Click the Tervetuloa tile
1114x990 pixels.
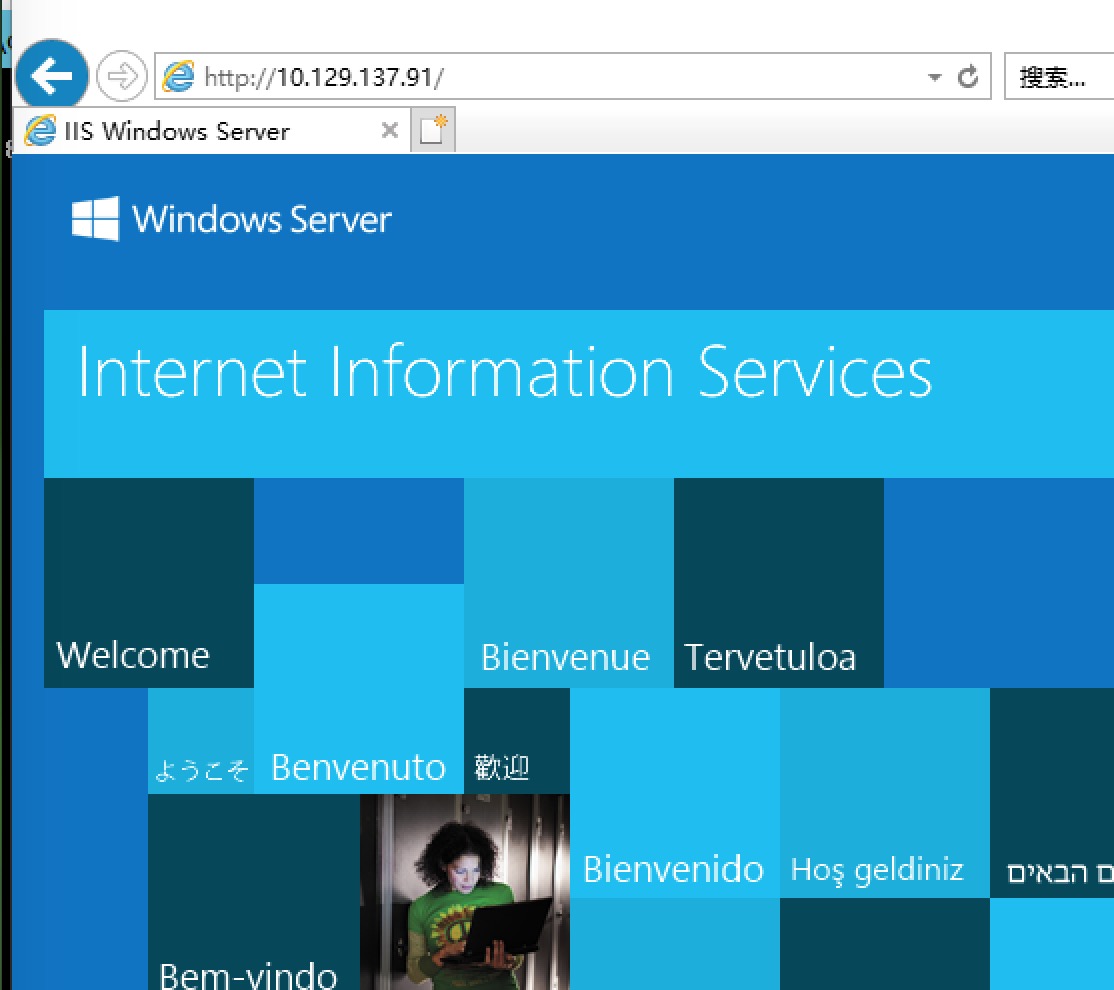point(779,583)
